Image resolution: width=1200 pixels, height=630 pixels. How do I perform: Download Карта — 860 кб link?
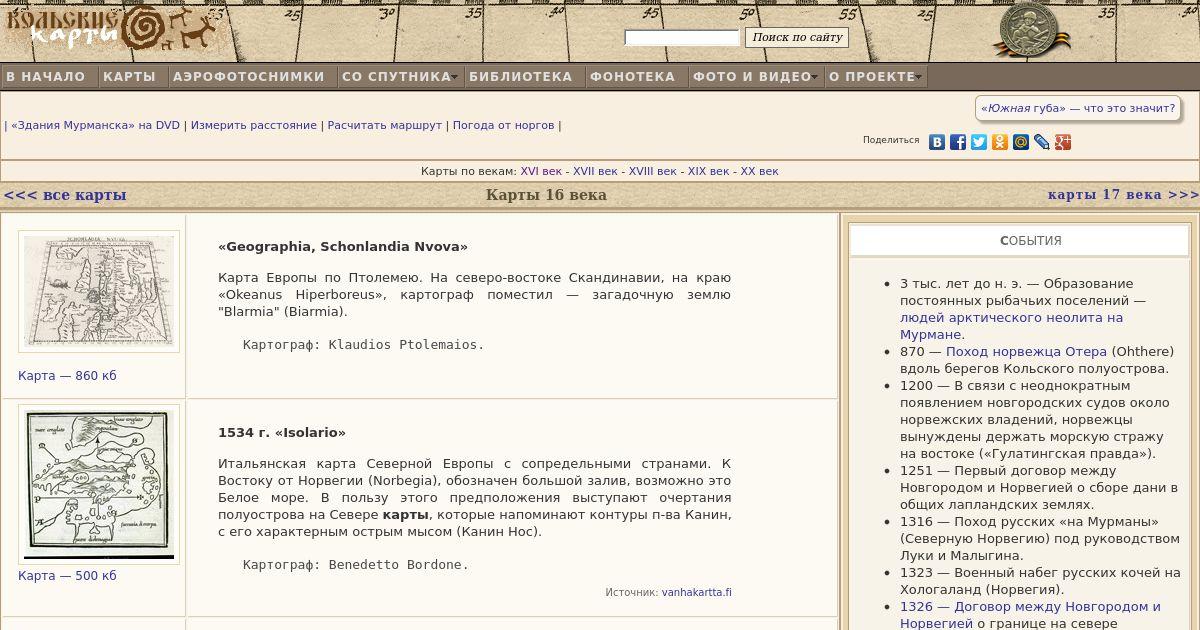coord(67,376)
